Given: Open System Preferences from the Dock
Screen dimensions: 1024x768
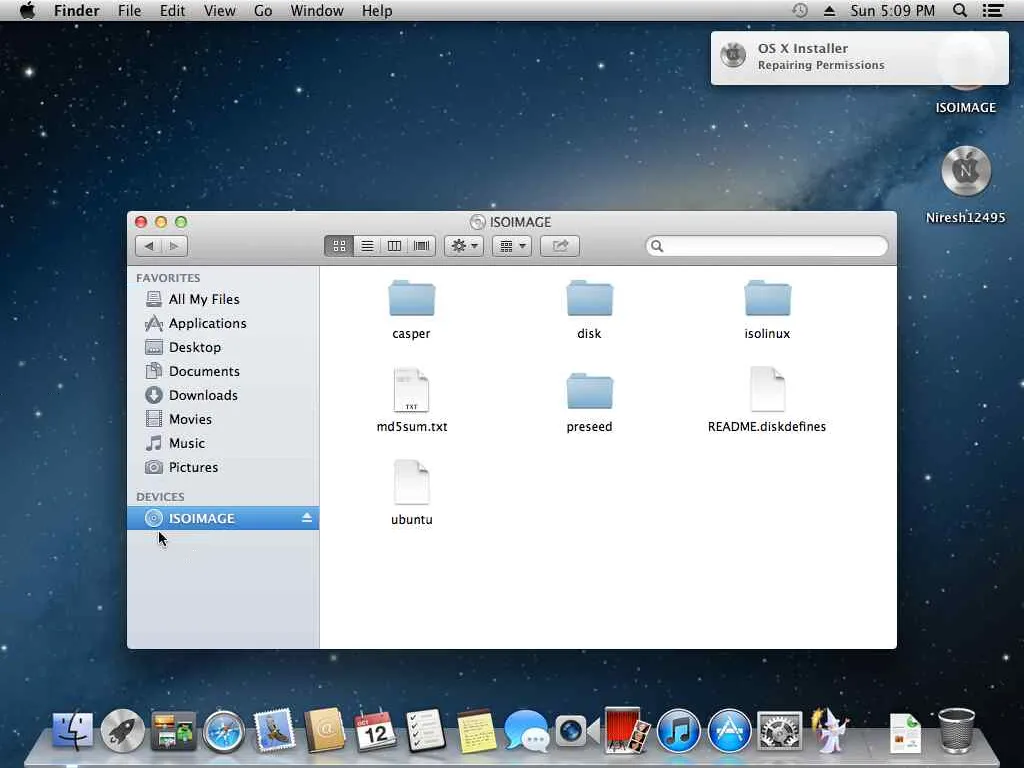Looking at the screenshot, I should coord(780,733).
